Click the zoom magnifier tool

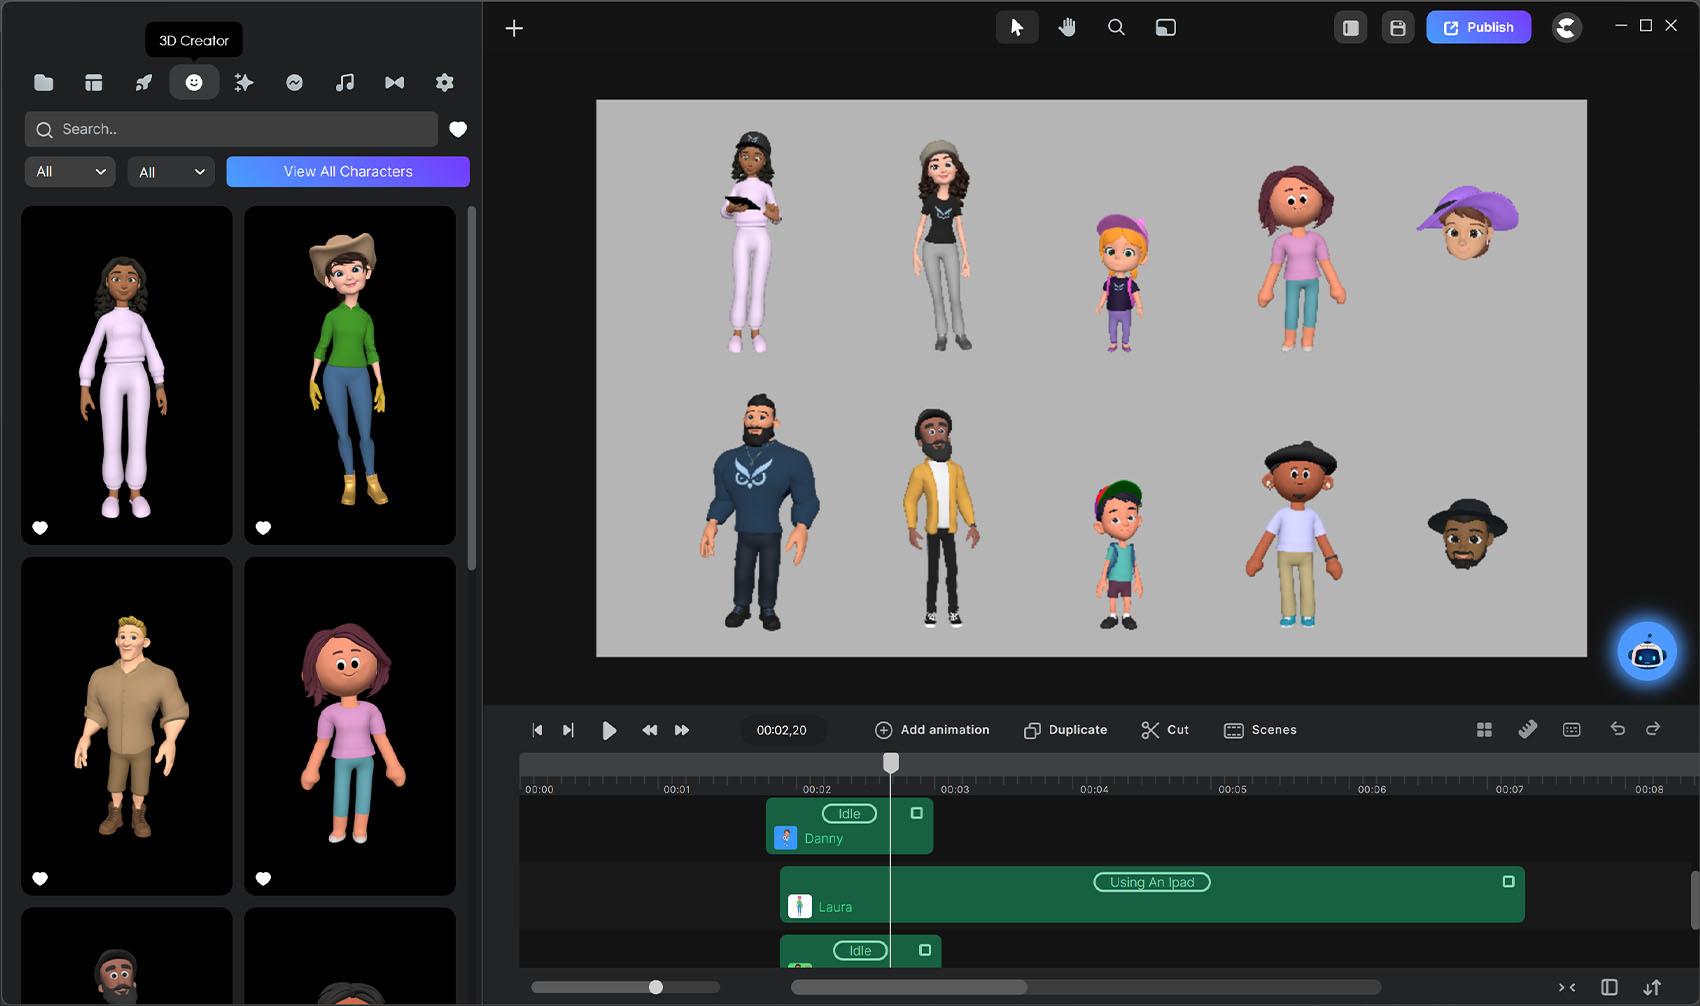point(1116,28)
